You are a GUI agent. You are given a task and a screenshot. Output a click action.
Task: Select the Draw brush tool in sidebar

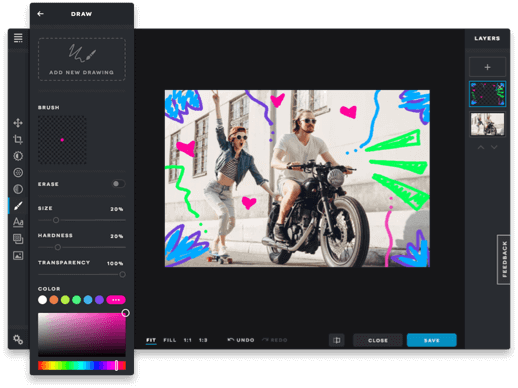(18, 206)
